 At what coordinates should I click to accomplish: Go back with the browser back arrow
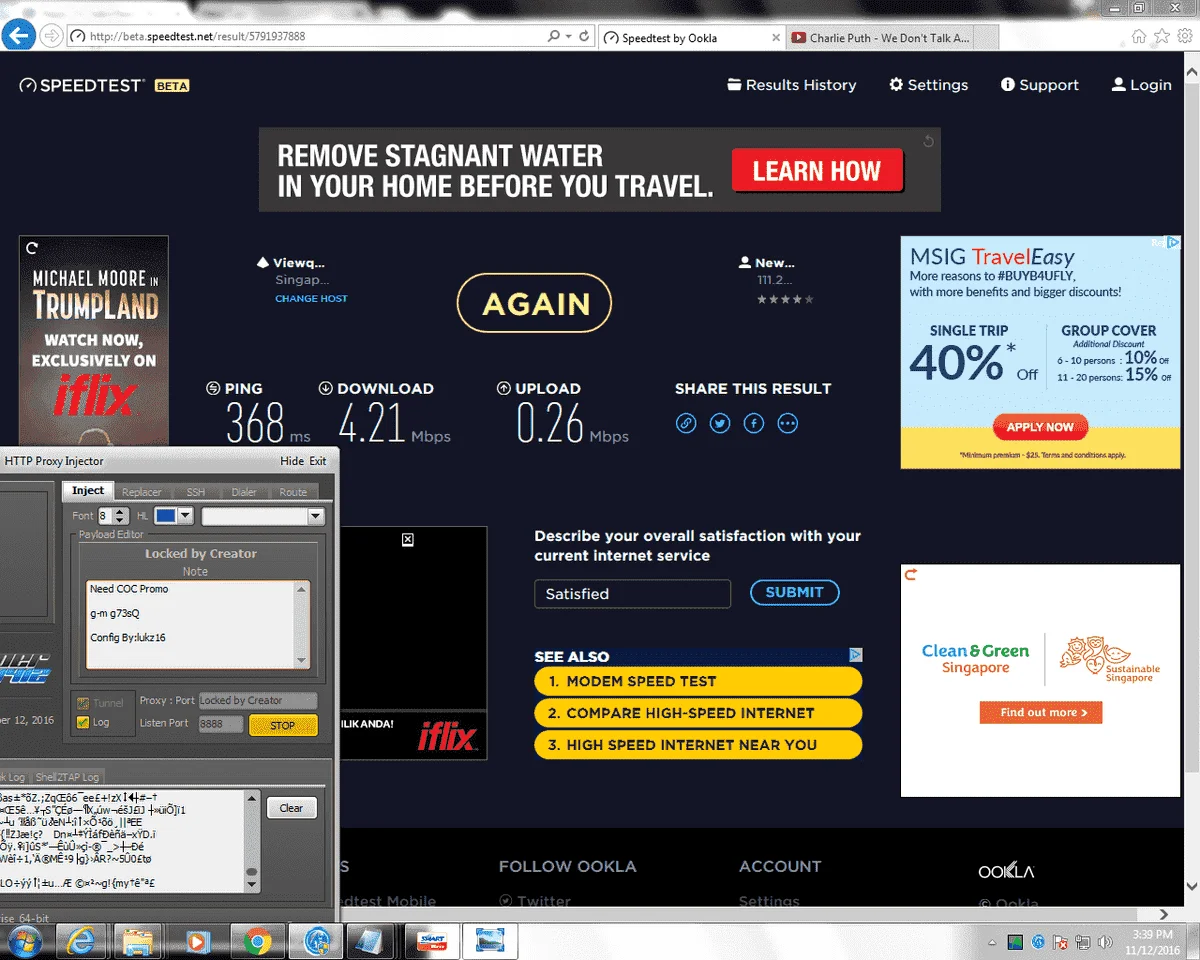click(18, 35)
